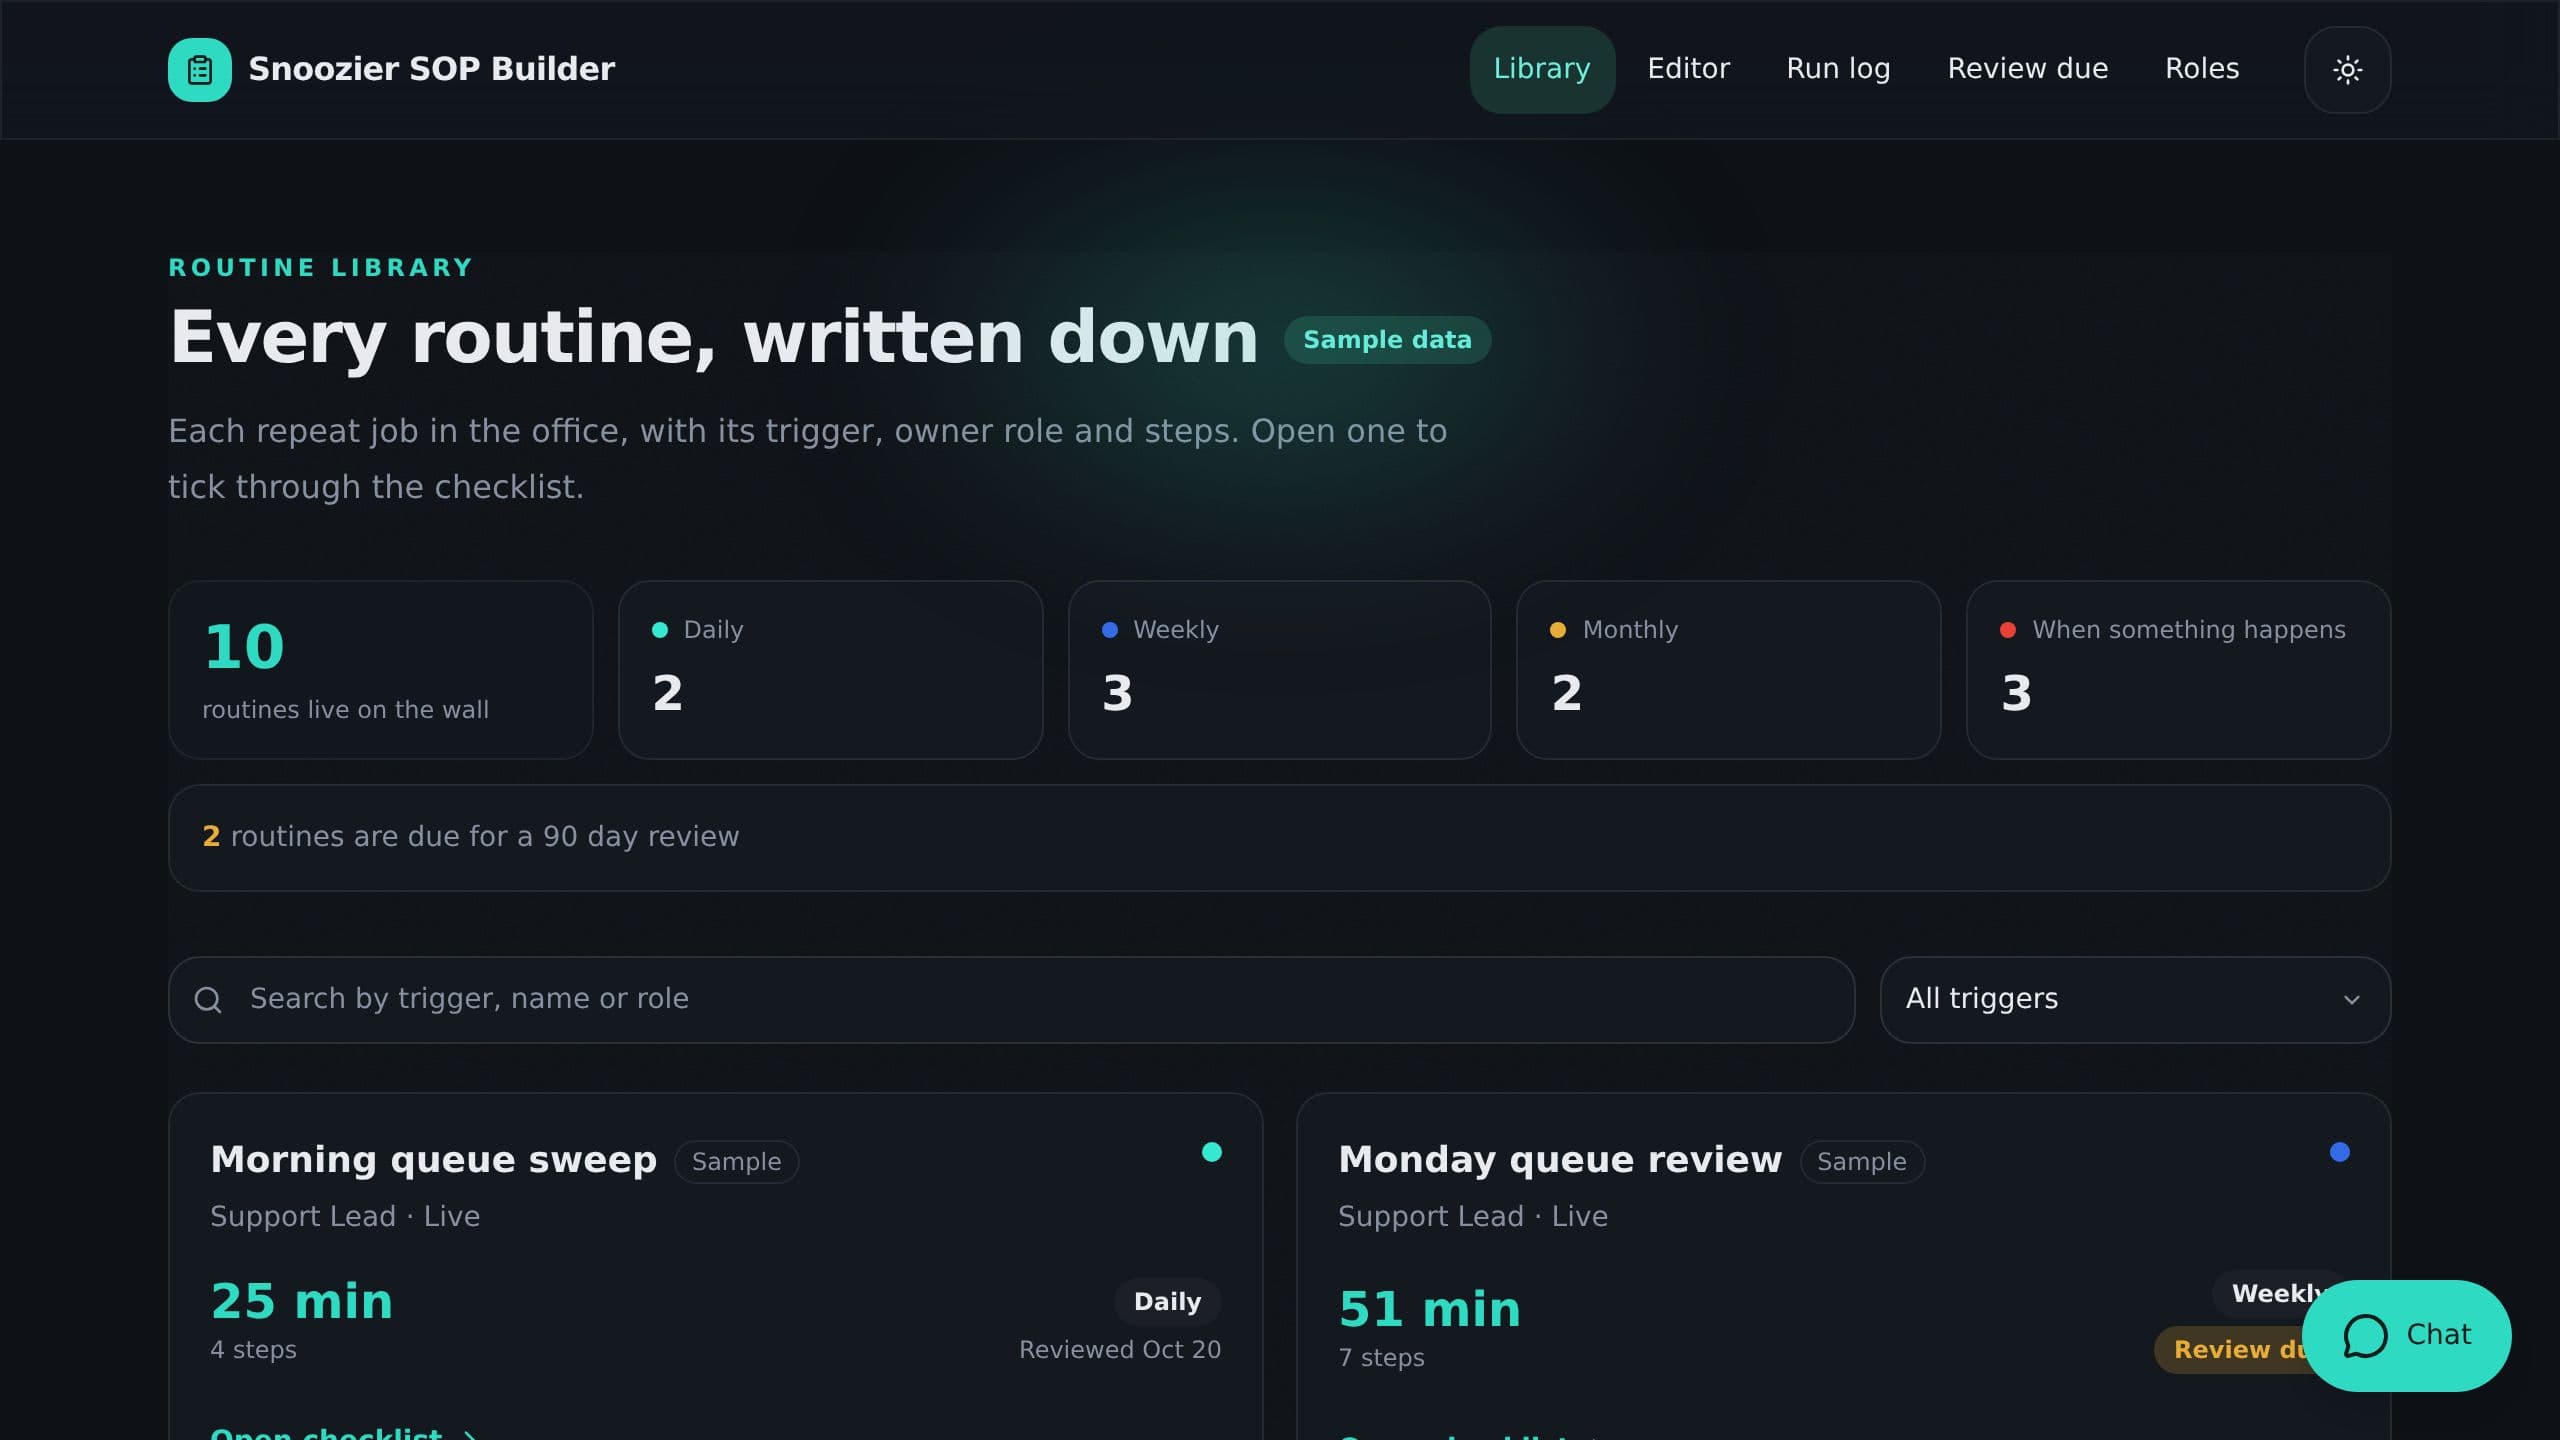The image size is (2560, 1440).
Task: Expand the All triggers dropdown
Action: [2135, 1000]
